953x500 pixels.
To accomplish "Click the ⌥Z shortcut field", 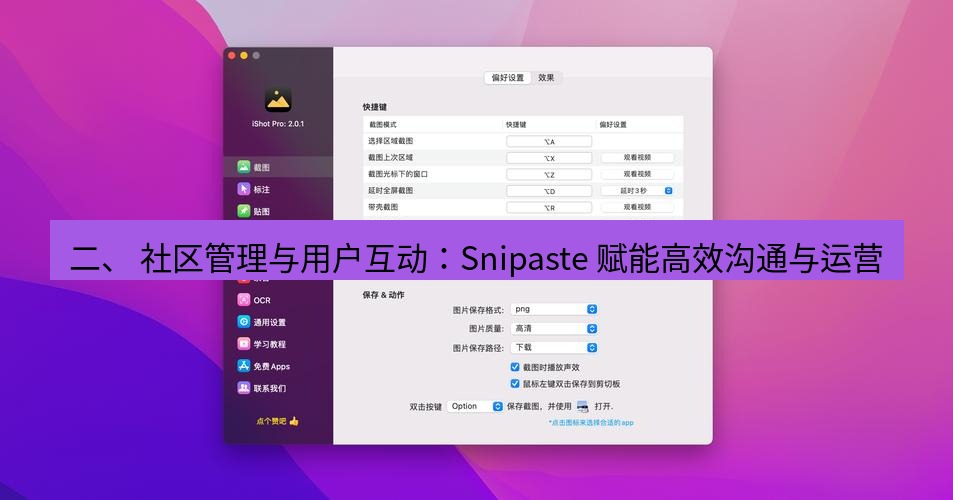I will (x=549, y=174).
